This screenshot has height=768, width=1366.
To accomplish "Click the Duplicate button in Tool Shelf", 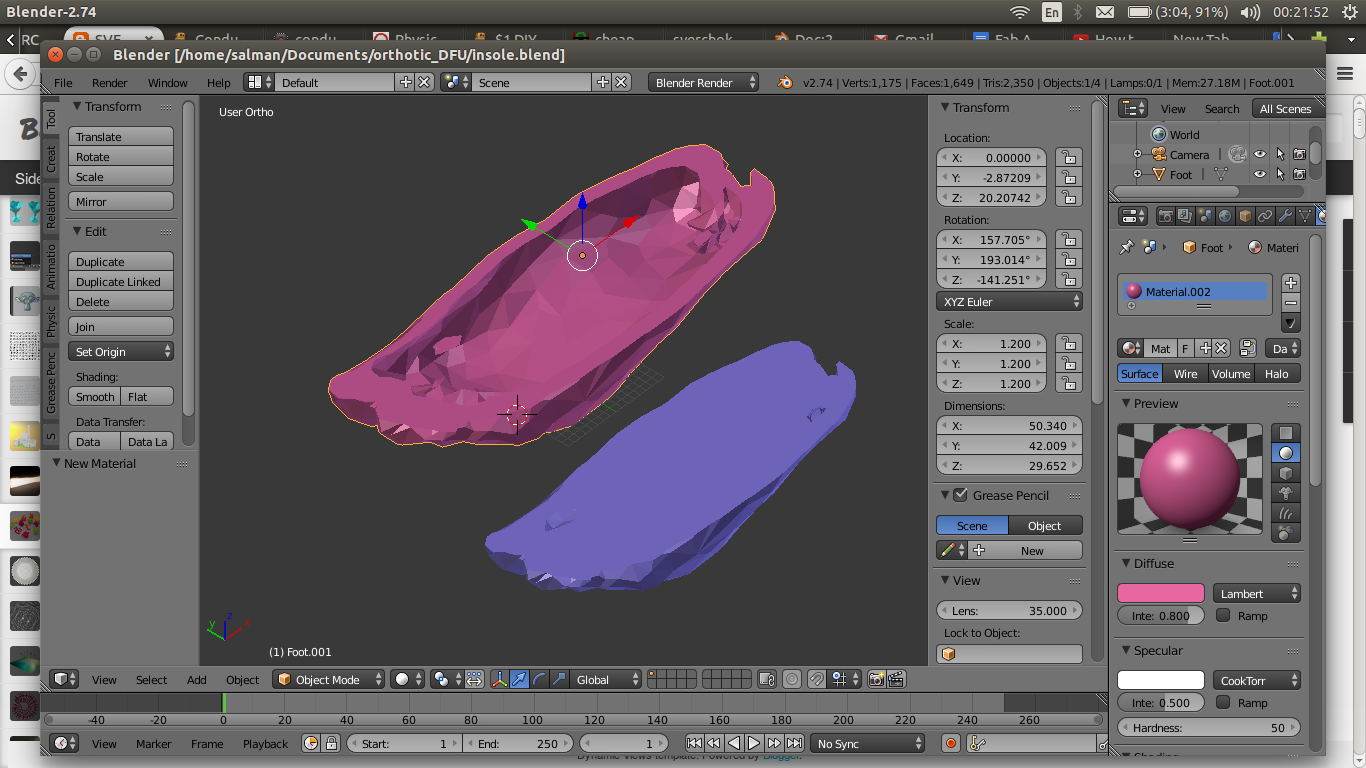I will (x=120, y=261).
